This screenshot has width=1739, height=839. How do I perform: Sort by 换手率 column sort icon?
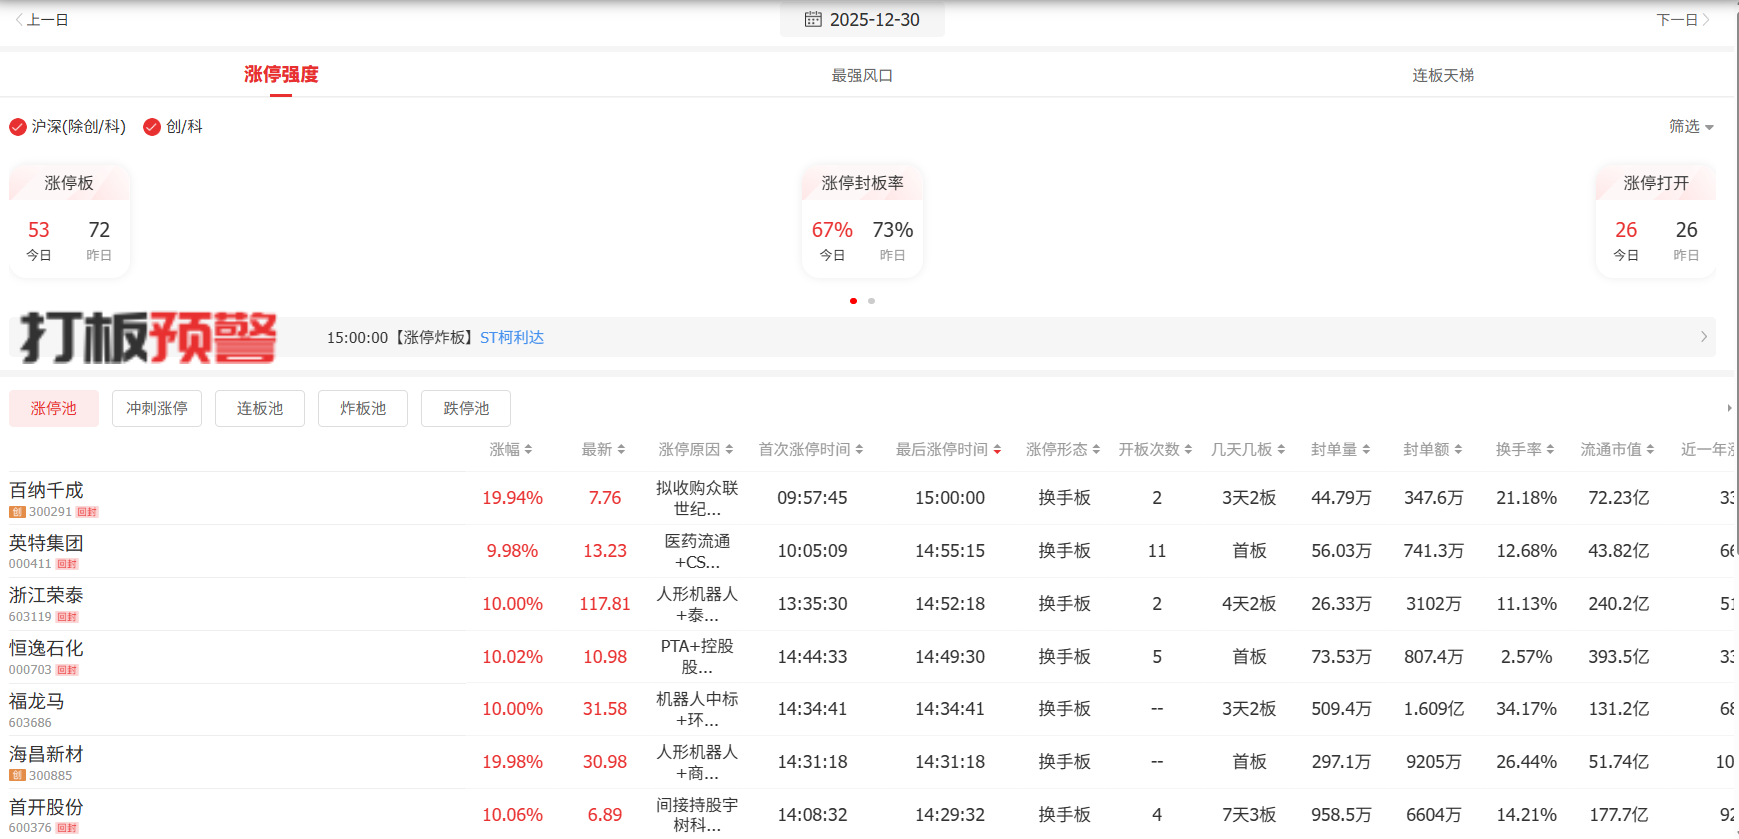coord(1550,450)
